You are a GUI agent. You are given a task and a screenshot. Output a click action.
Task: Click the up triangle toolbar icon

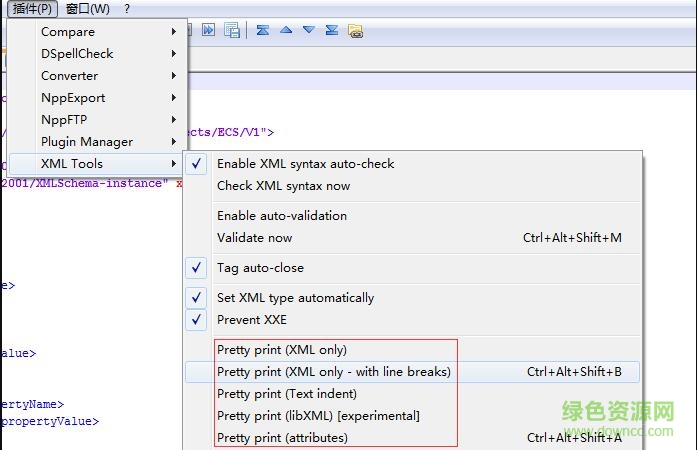286,30
